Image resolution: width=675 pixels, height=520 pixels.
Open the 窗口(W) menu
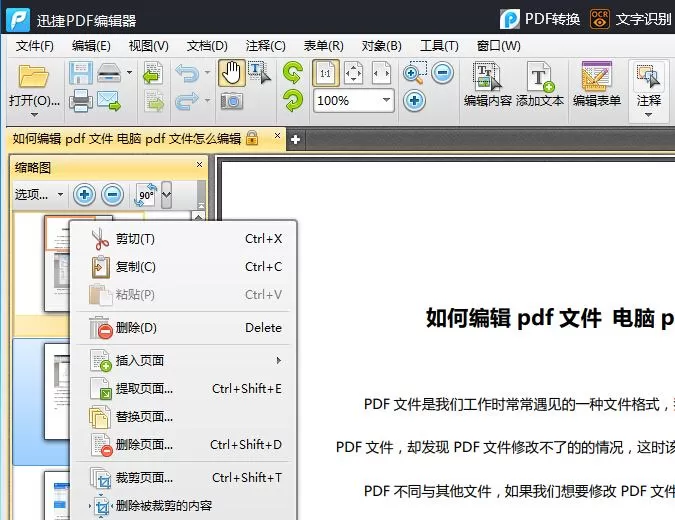tap(499, 46)
